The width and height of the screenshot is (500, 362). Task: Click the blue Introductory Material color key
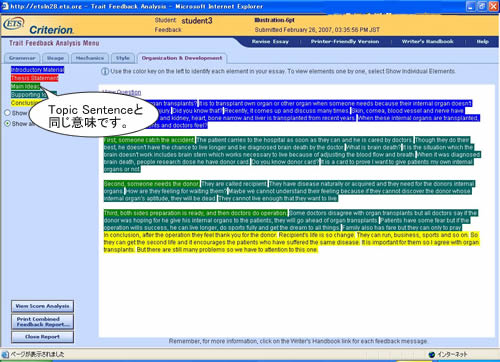coord(37,70)
